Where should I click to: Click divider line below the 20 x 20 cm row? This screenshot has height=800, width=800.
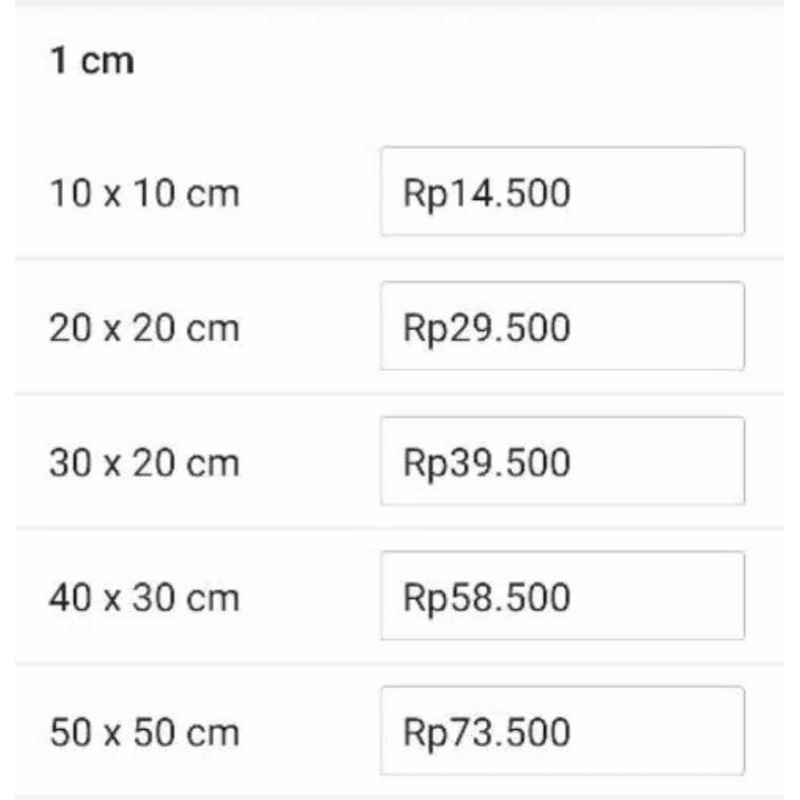point(400,393)
